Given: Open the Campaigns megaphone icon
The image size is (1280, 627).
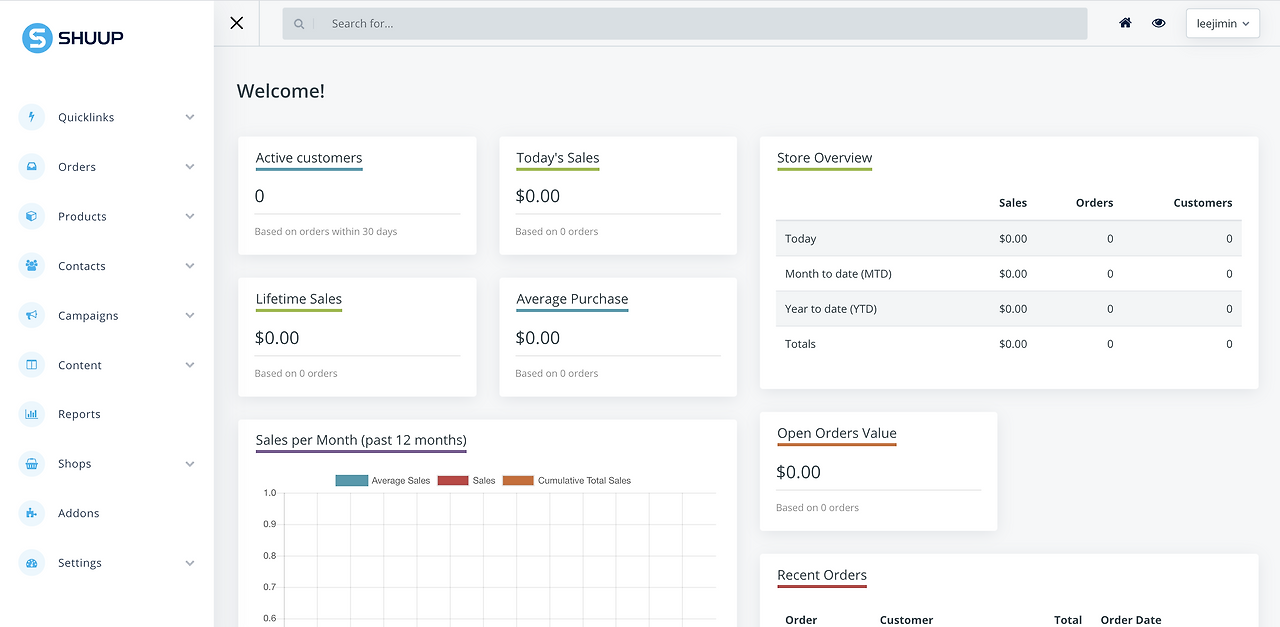Looking at the screenshot, I should tap(32, 315).
